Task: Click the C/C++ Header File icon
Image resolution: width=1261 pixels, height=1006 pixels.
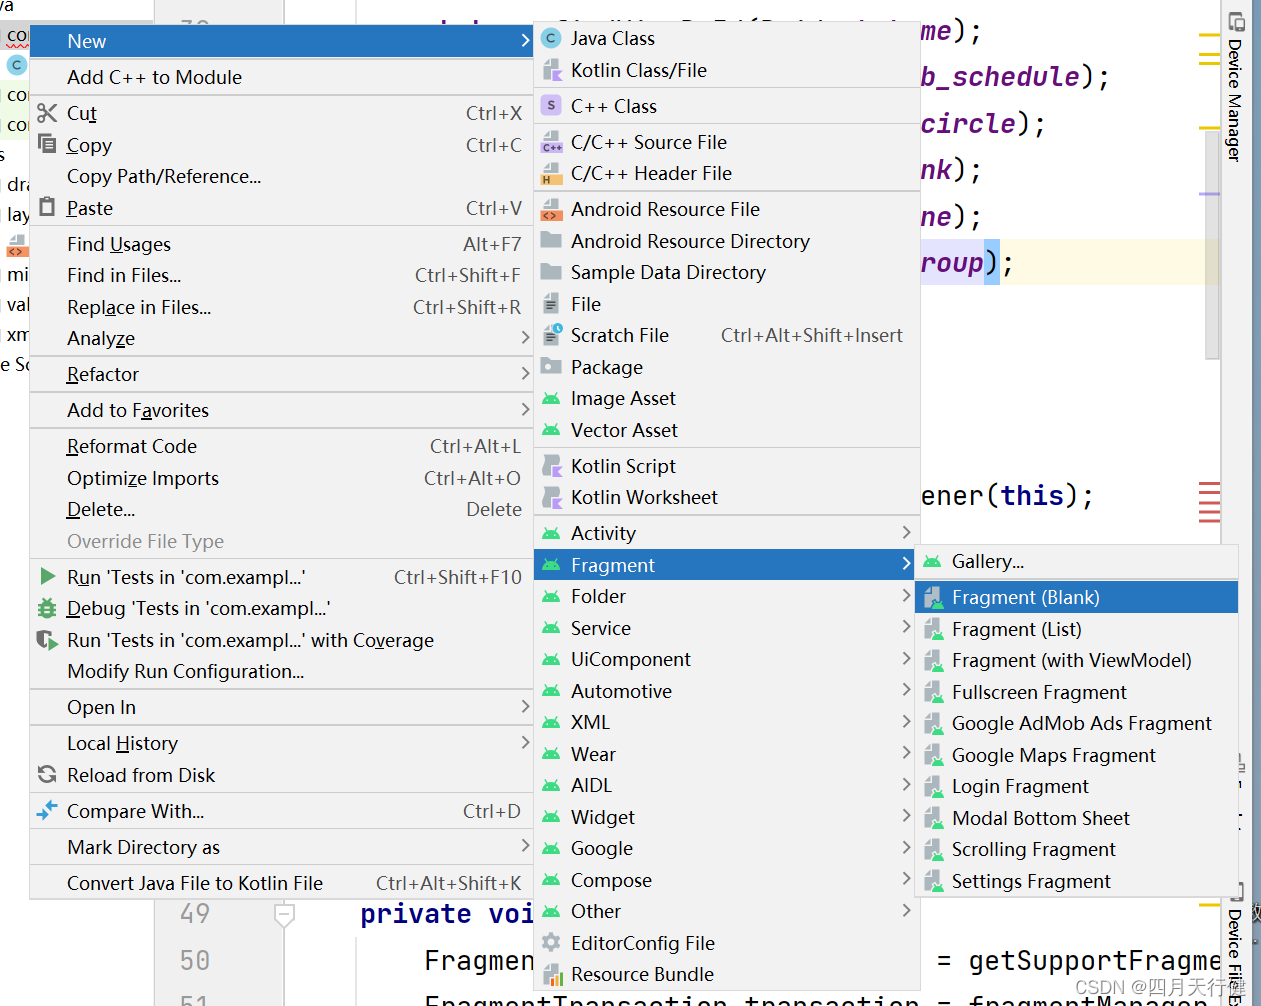Action: point(551,174)
